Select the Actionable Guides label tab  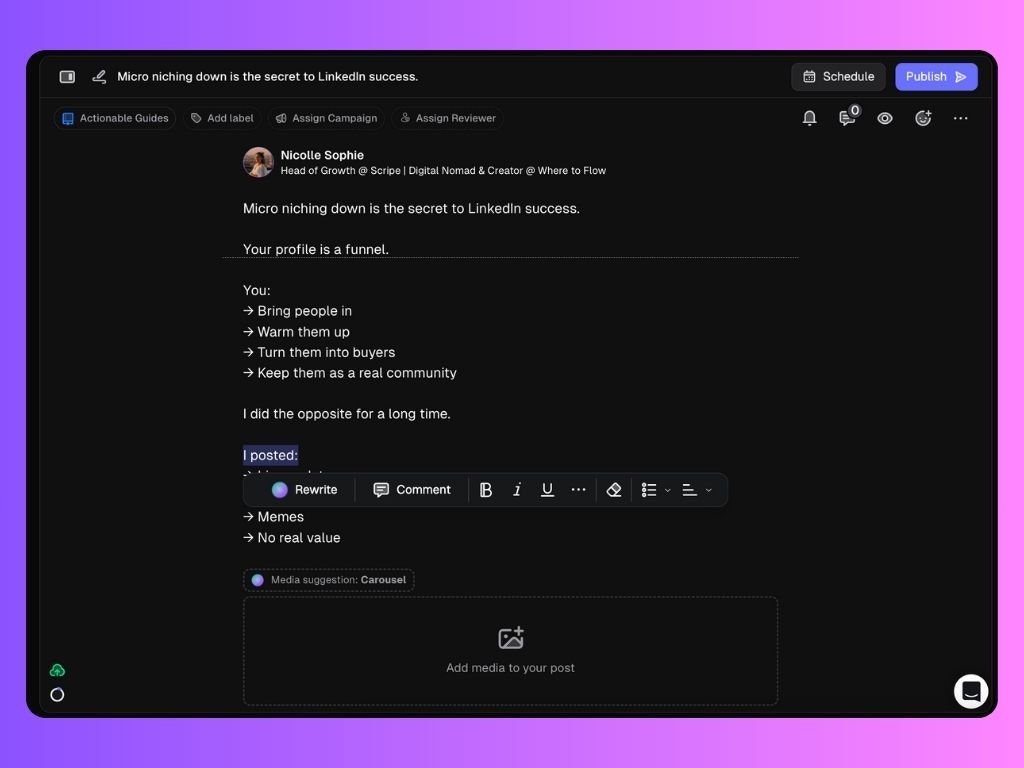pos(114,118)
